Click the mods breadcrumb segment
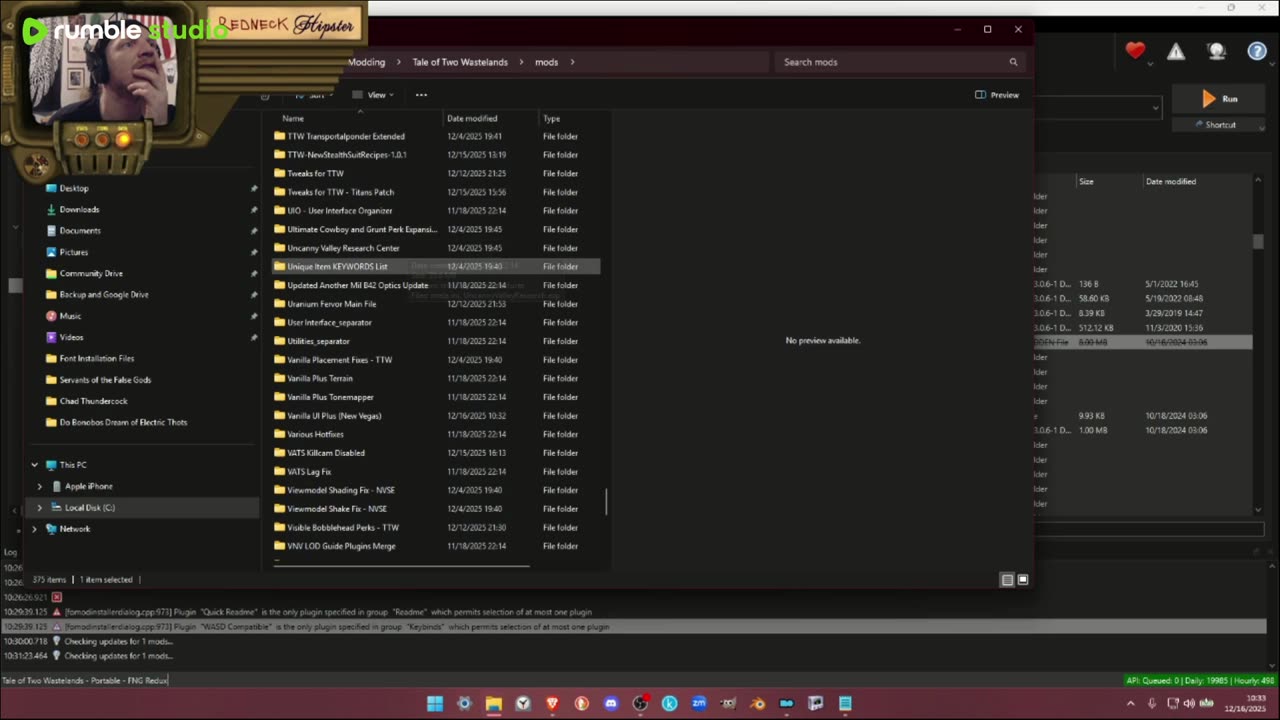The height and width of the screenshot is (720, 1280). pyautogui.click(x=546, y=62)
